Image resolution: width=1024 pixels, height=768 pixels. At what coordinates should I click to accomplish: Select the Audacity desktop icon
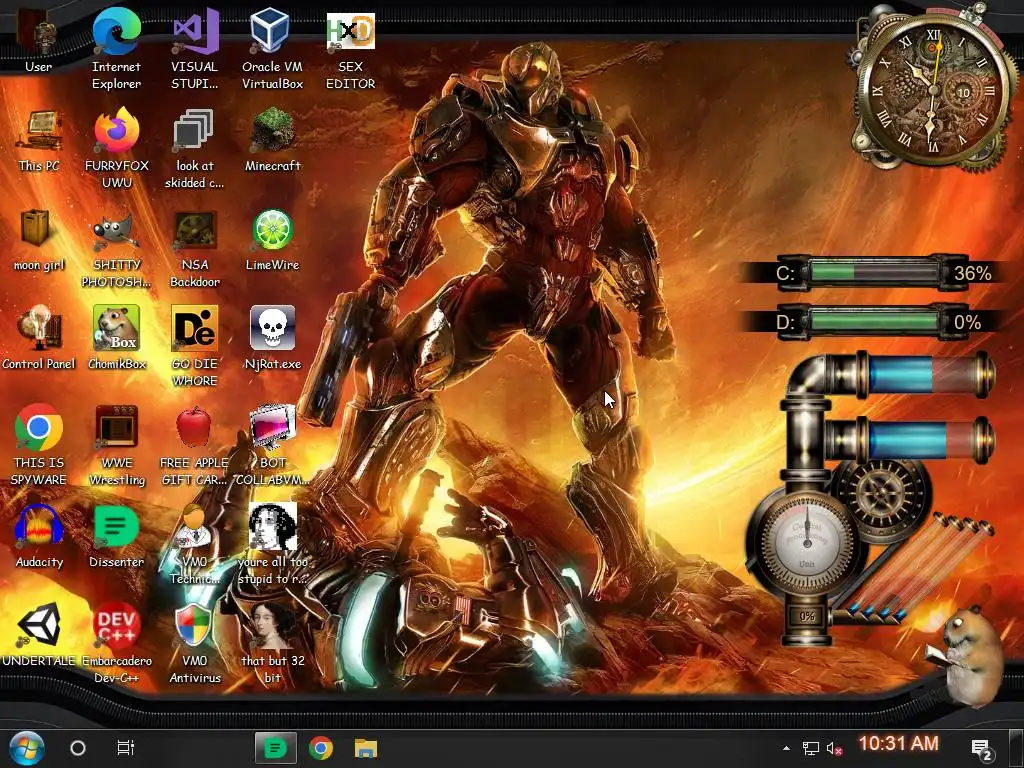point(39,536)
